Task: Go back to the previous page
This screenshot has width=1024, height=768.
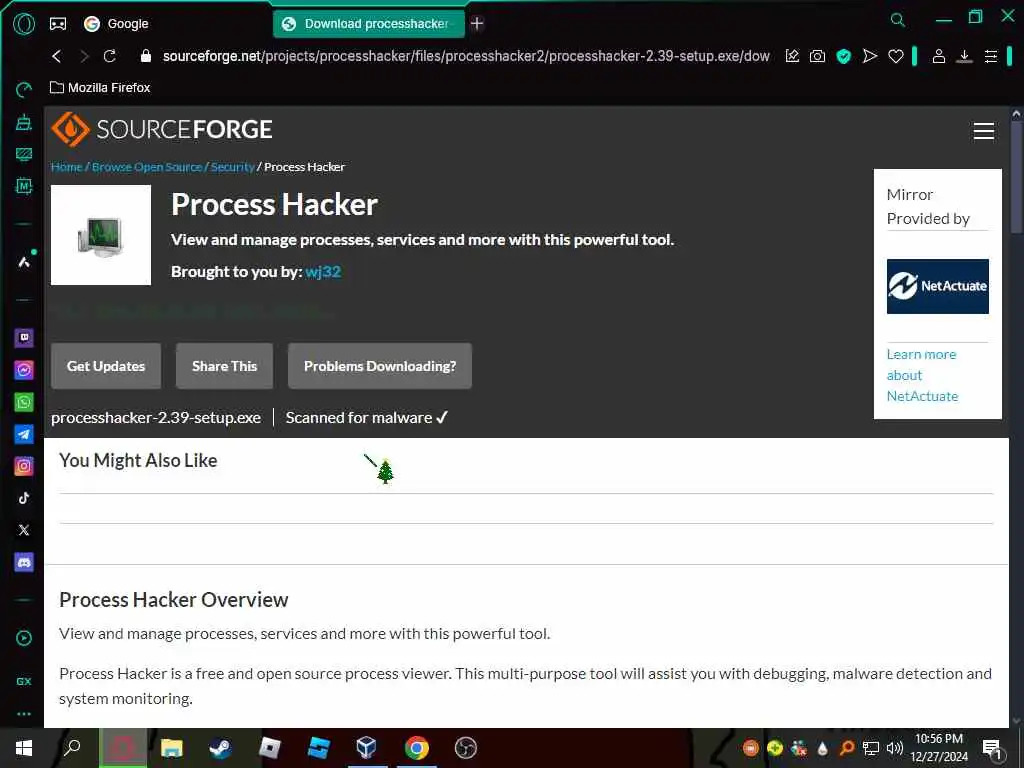Action: (57, 57)
